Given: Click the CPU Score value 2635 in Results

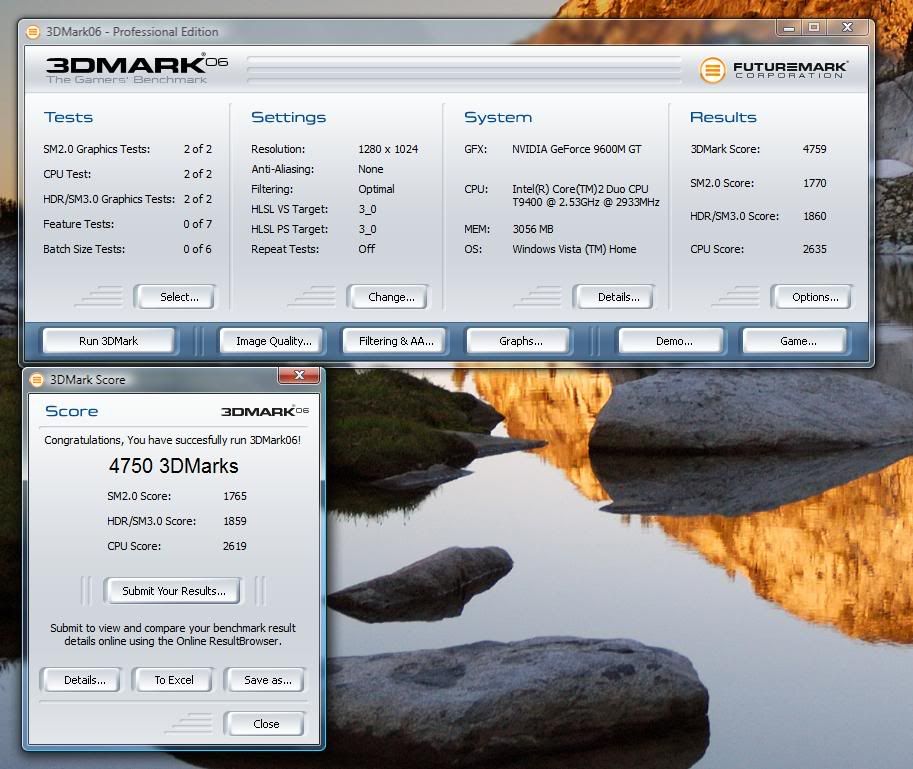Looking at the screenshot, I should [815, 249].
